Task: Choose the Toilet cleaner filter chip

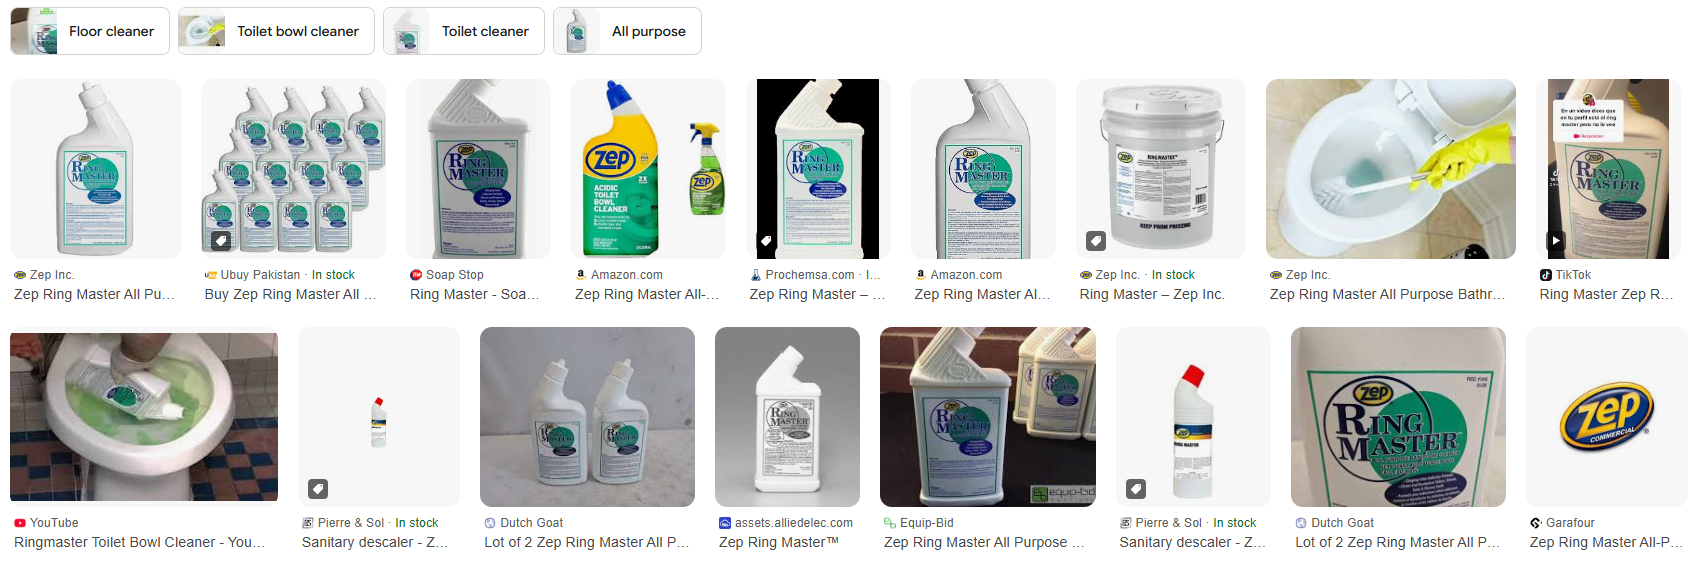Action: pyautogui.click(x=464, y=31)
